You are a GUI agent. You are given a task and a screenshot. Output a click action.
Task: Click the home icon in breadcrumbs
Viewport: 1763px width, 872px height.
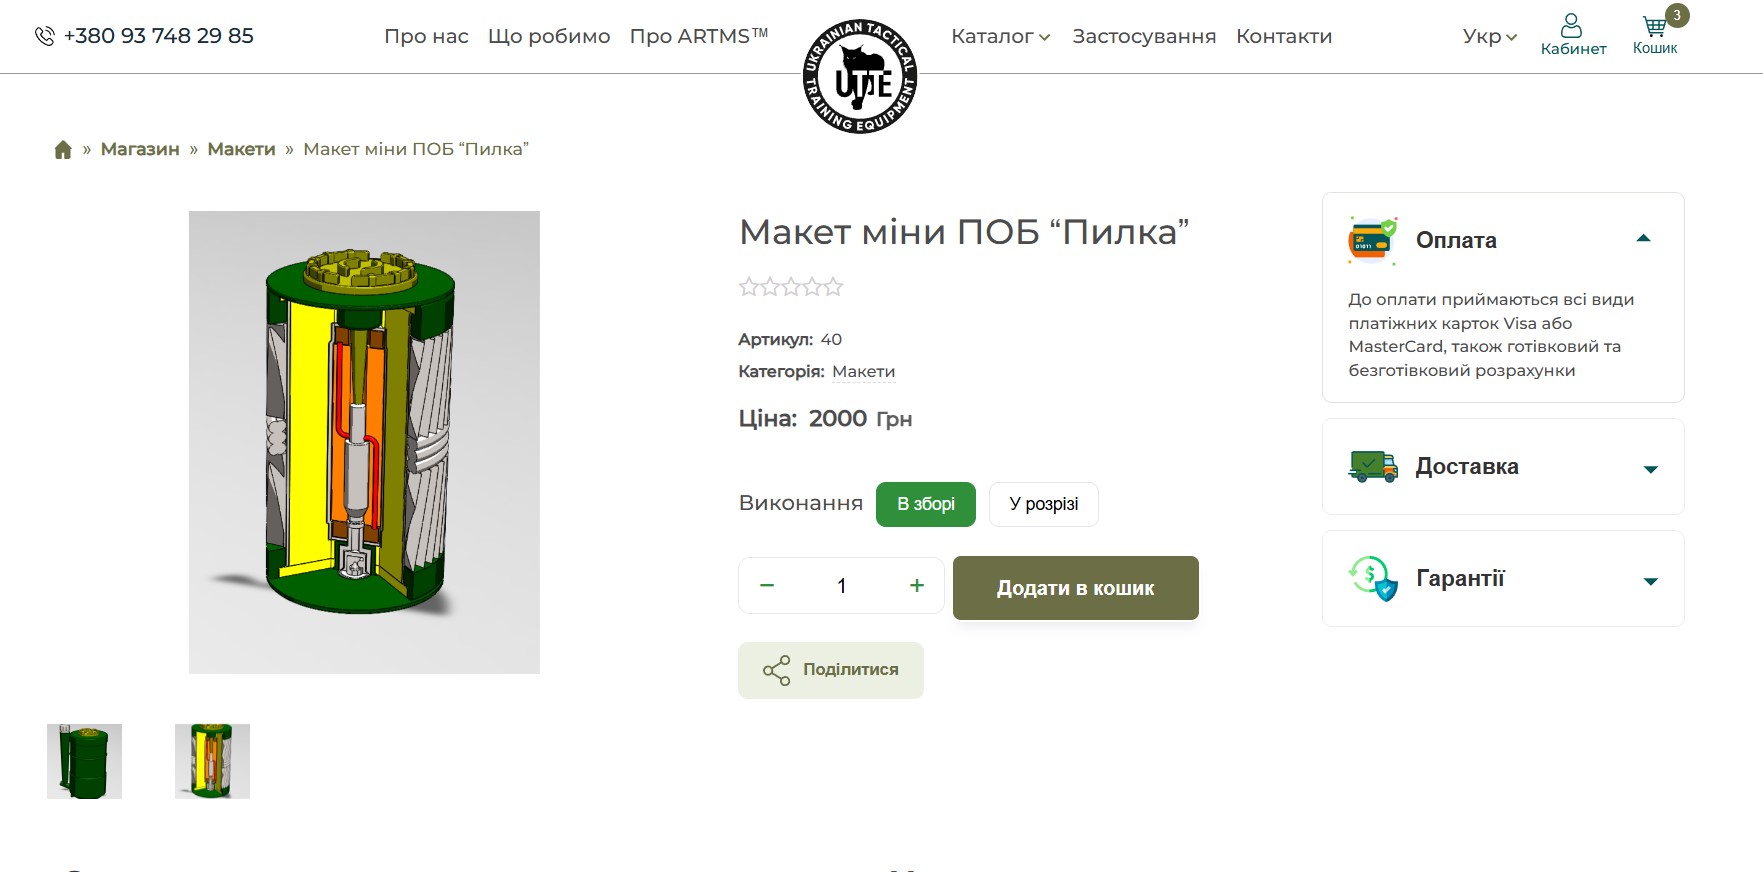click(x=63, y=149)
